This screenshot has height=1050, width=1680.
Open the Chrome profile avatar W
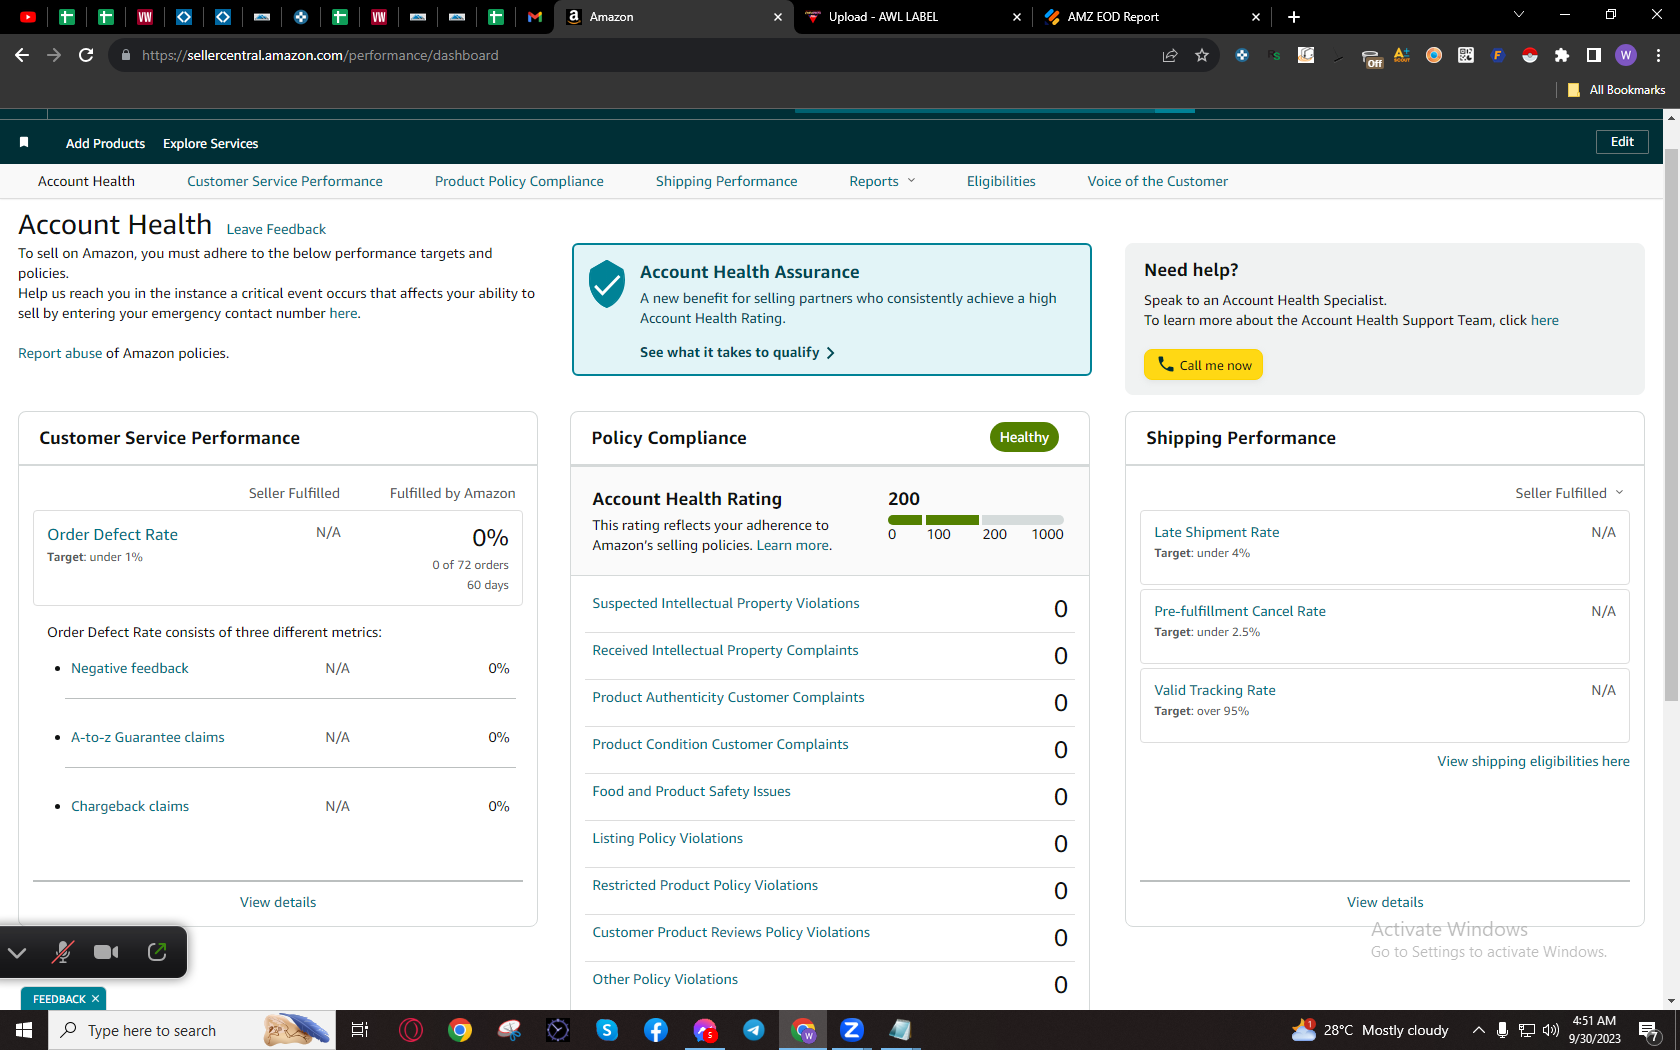coord(1626,55)
